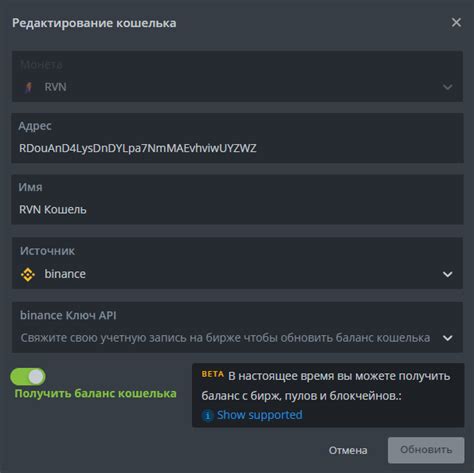The width and height of the screenshot is (474, 473).
Task: Click the Обновить update button
Action: pyautogui.click(x=426, y=450)
